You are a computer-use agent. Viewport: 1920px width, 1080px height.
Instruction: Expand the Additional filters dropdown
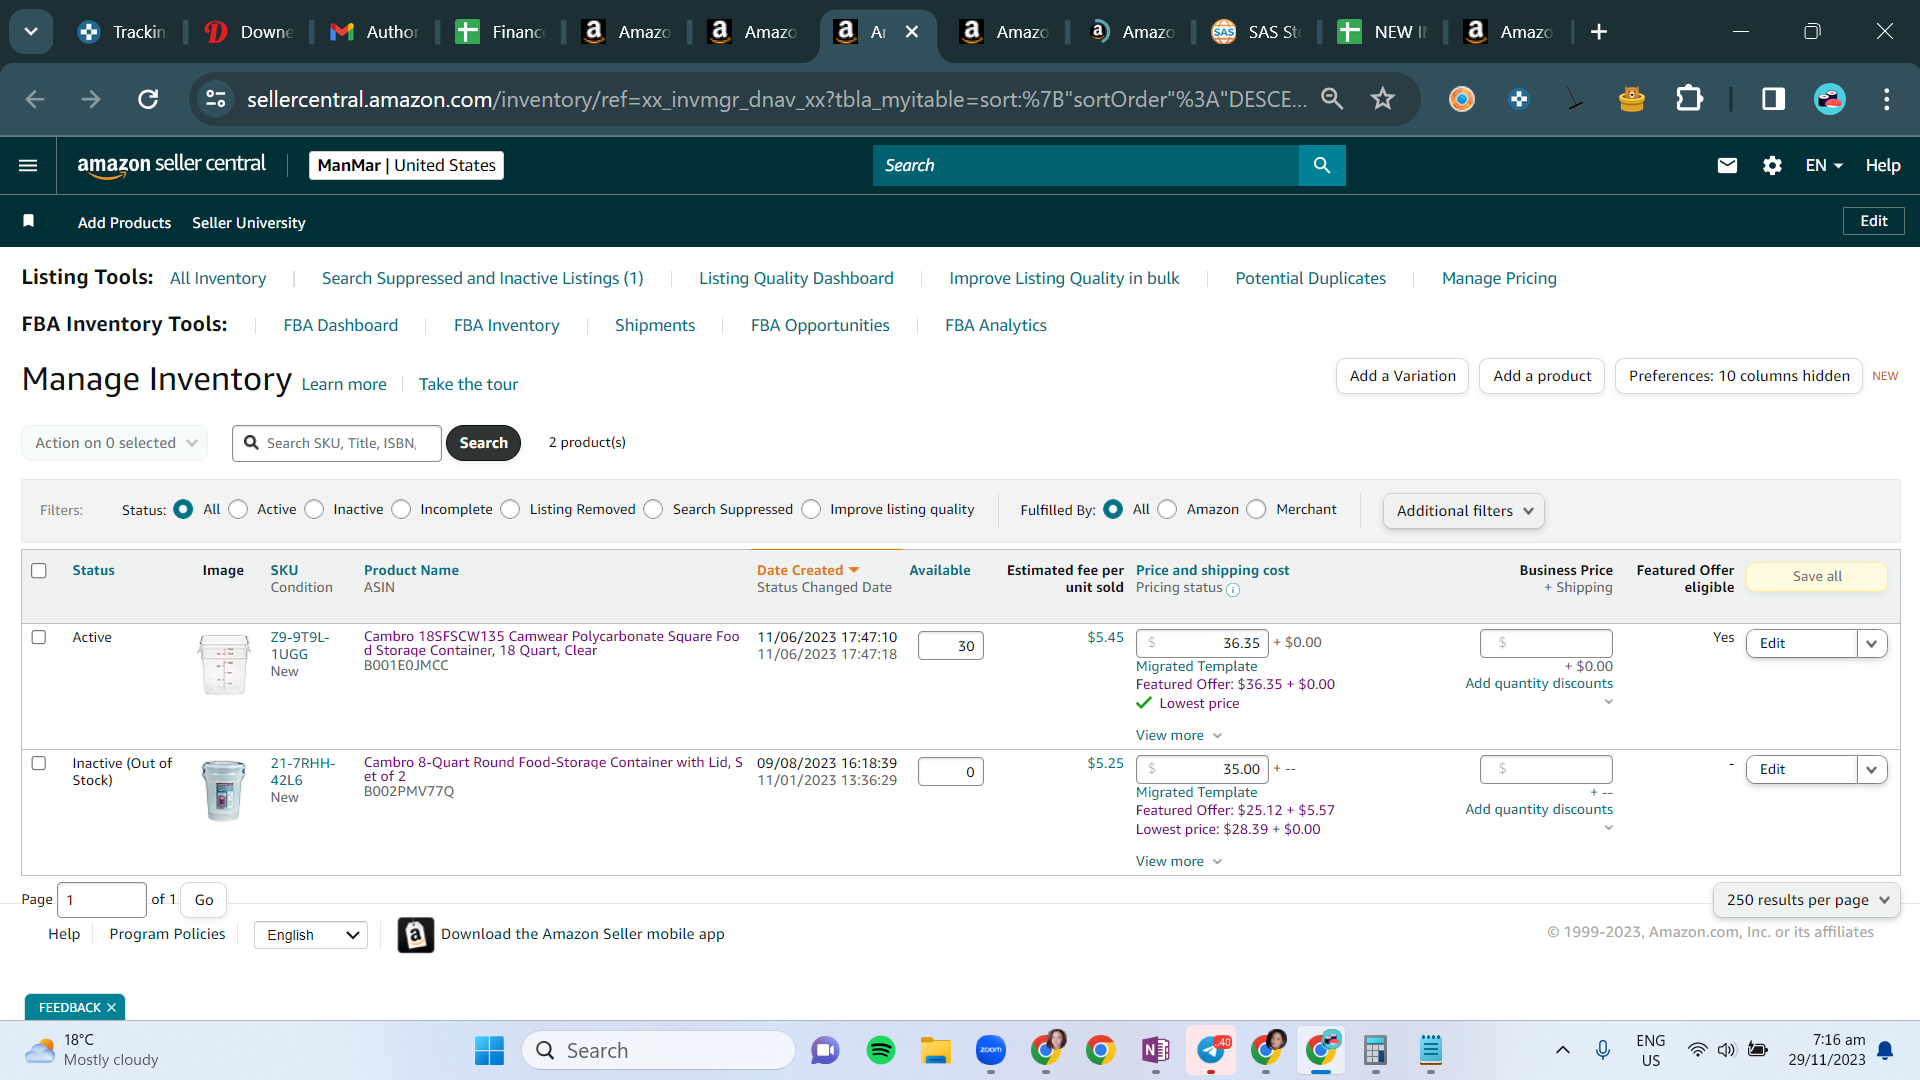click(1464, 511)
